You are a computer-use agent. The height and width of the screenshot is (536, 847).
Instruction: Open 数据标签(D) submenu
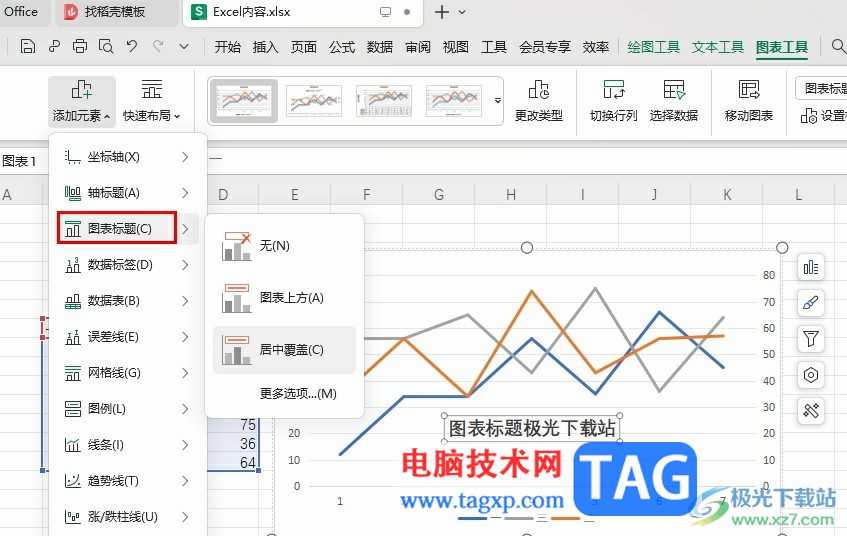click(x=127, y=265)
